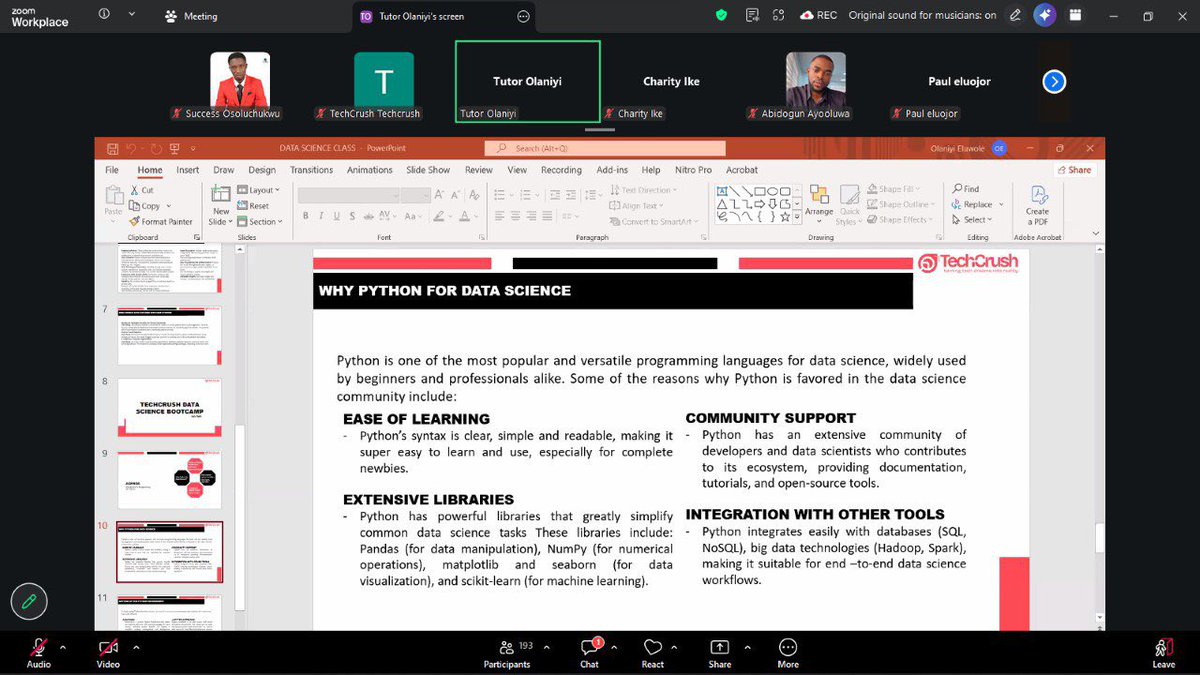Image resolution: width=1200 pixels, height=675 pixels.
Task: Click the Share screen button
Action: (x=719, y=652)
